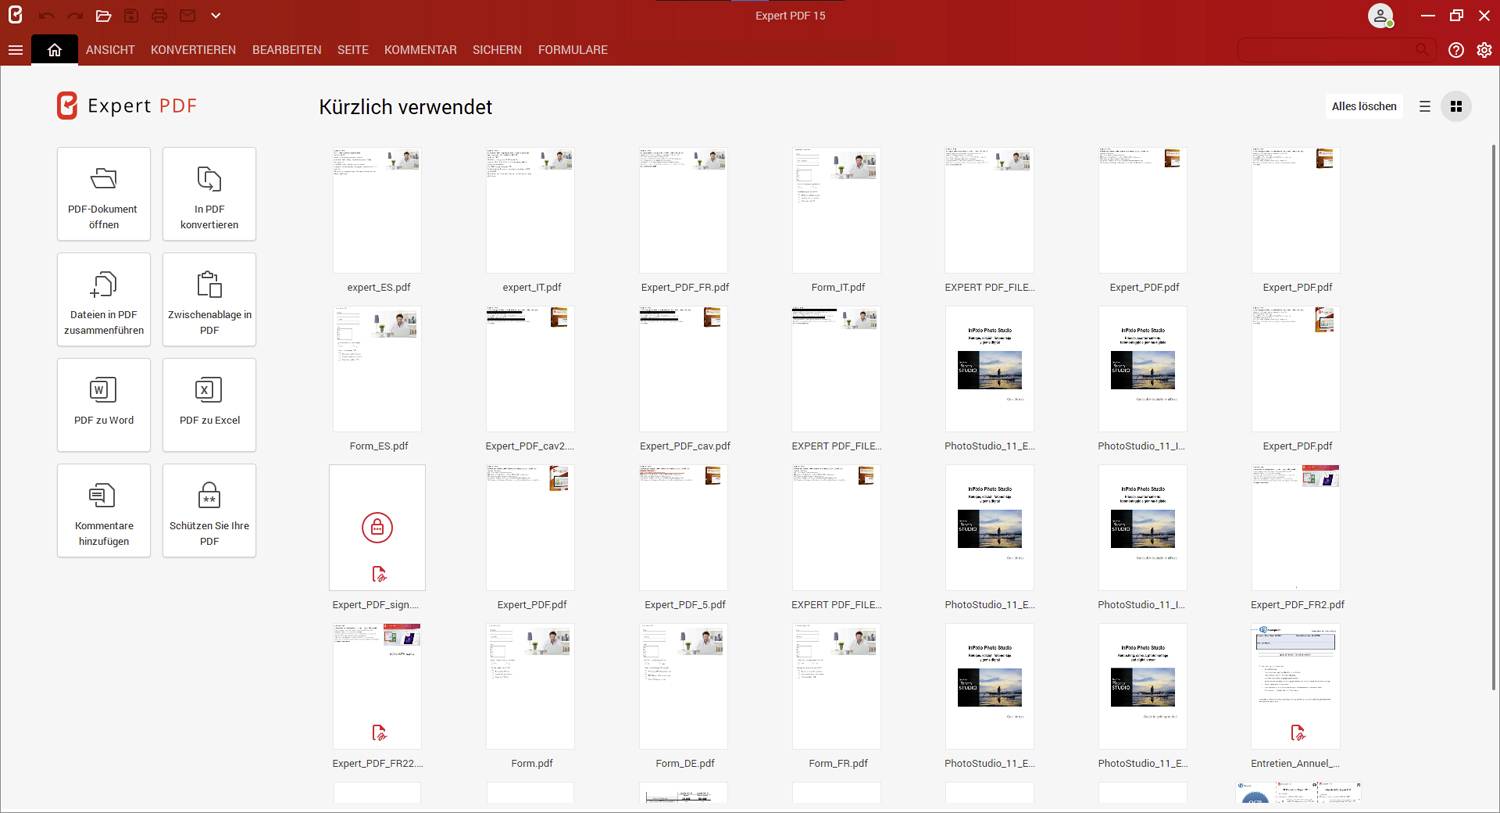Open help with the question mark icon

click(x=1456, y=50)
